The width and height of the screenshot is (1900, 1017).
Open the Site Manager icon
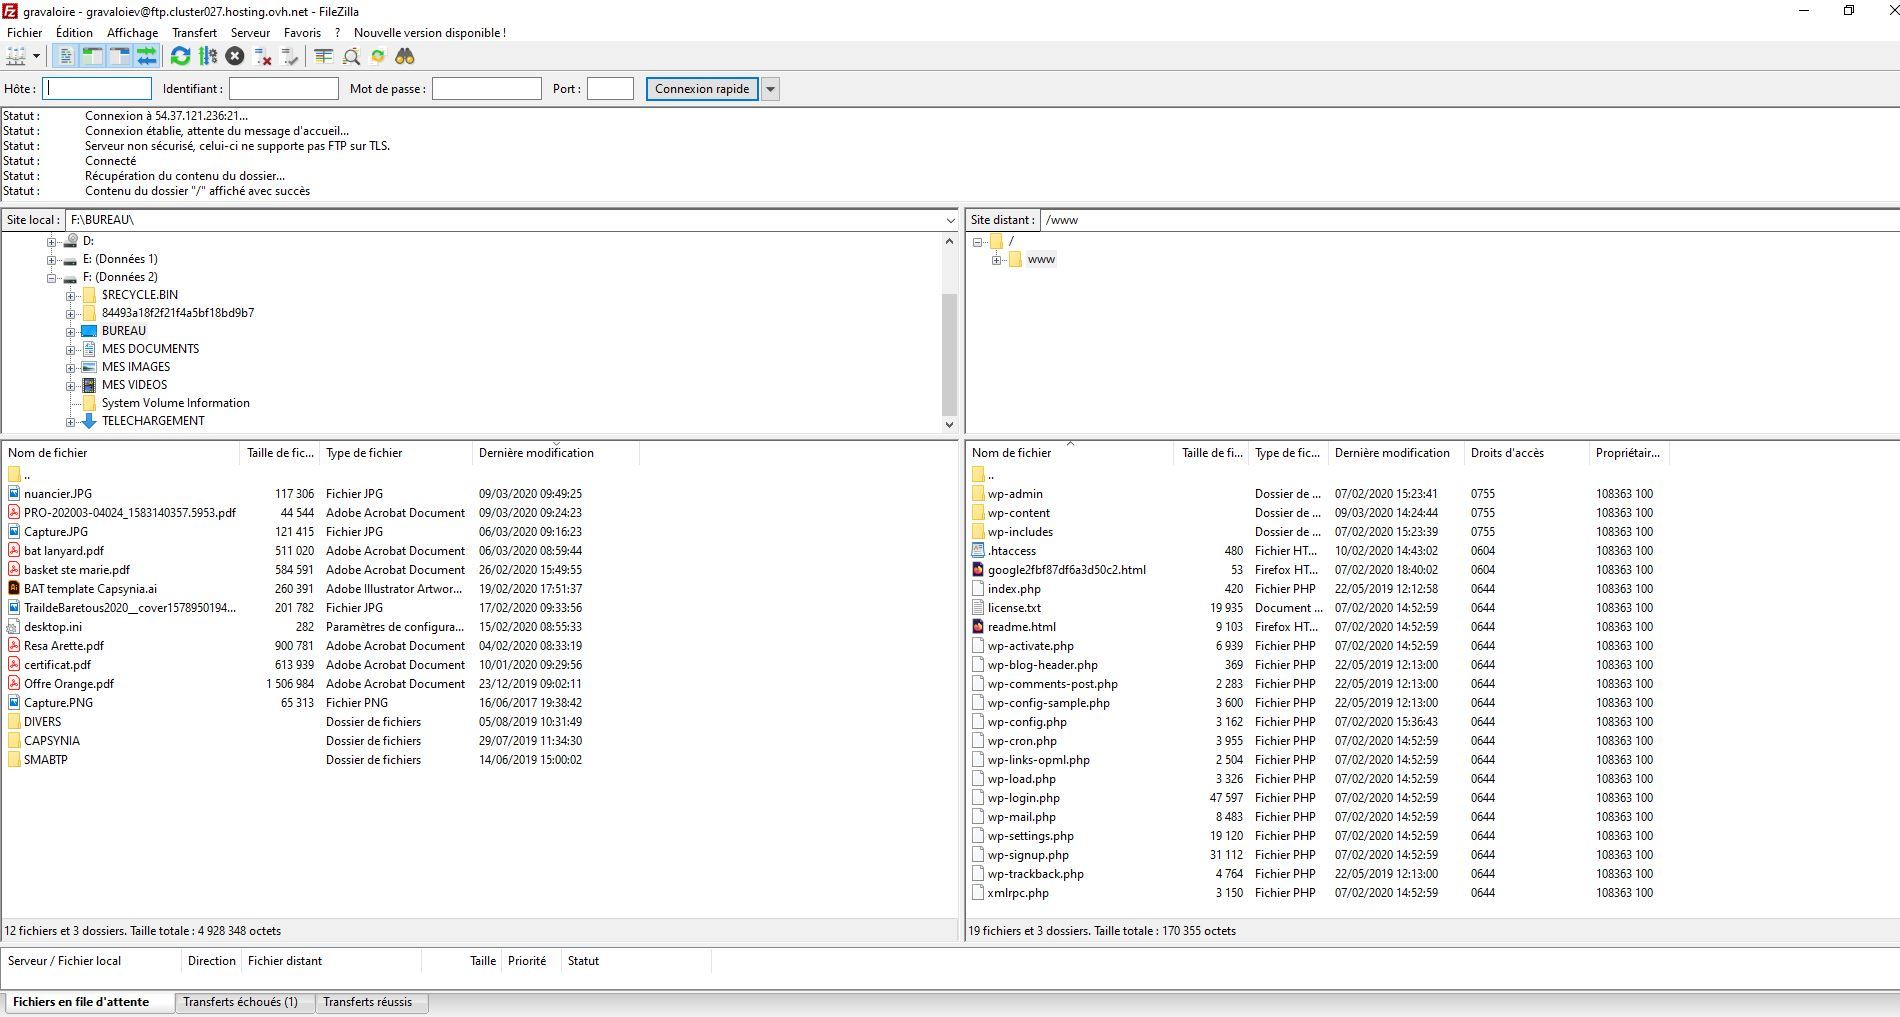16,57
